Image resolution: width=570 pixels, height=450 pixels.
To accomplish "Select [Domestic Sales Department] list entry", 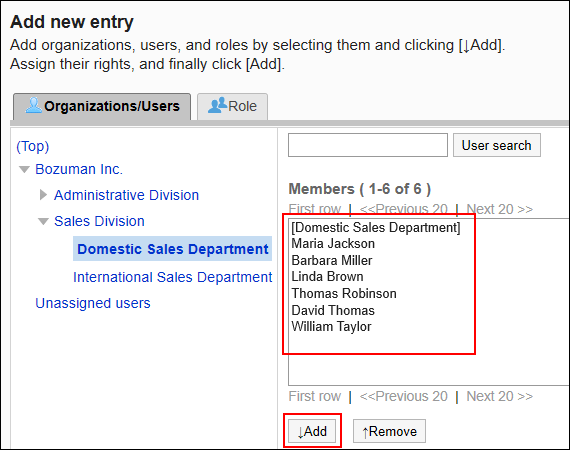I will 376,228.
